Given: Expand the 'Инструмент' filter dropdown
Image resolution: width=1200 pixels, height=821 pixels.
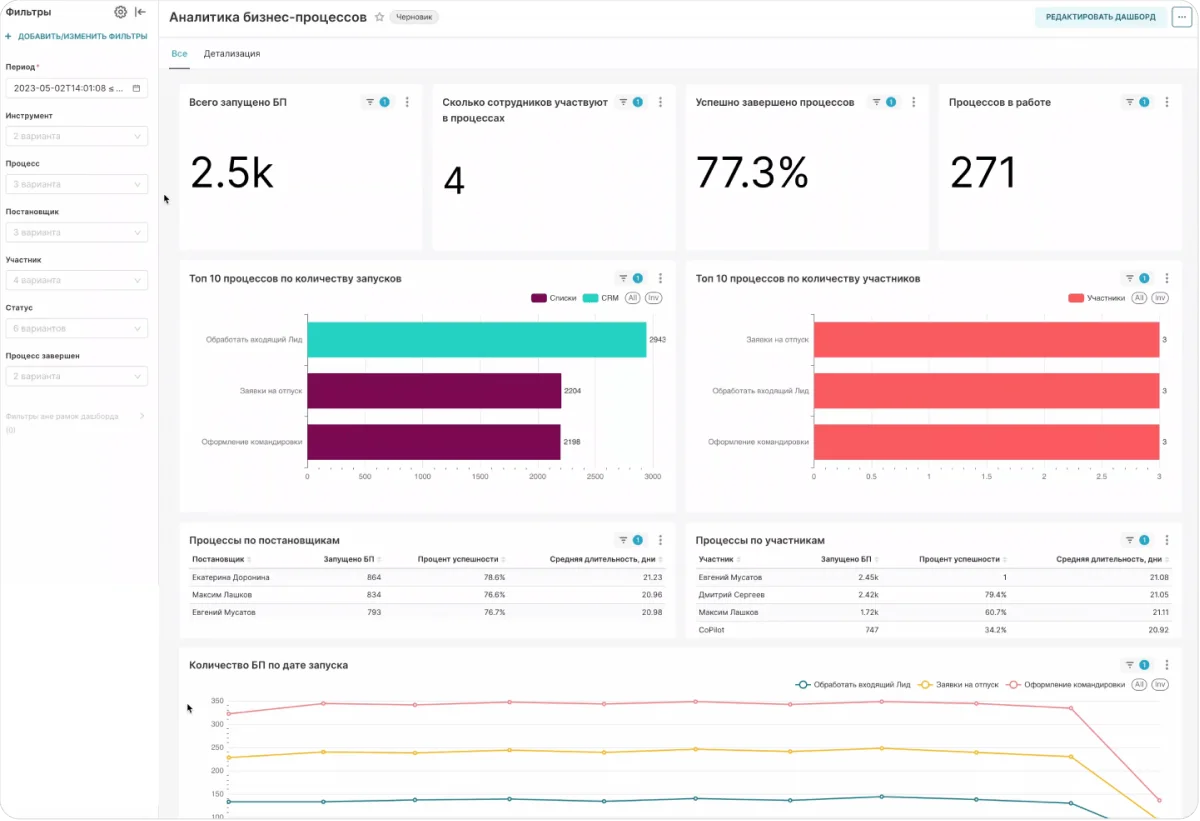Looking at the screenshot, I should pyautogui.click(x=76, y=136).
